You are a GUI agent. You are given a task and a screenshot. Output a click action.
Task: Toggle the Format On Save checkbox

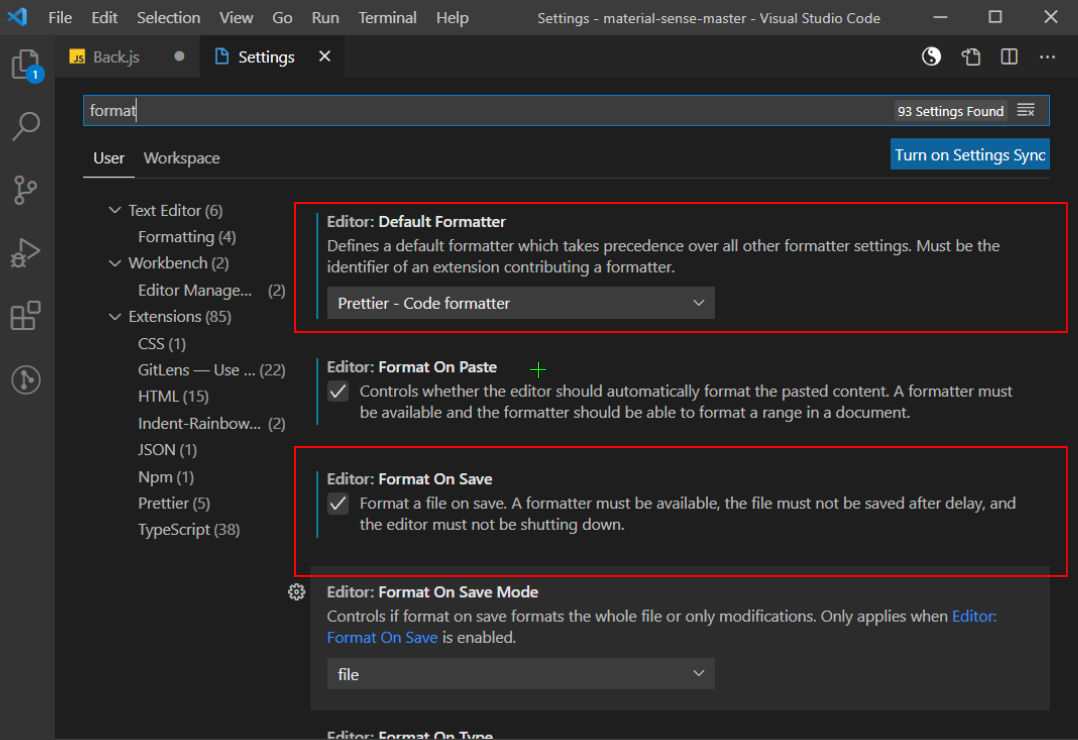tap(338, 503)
